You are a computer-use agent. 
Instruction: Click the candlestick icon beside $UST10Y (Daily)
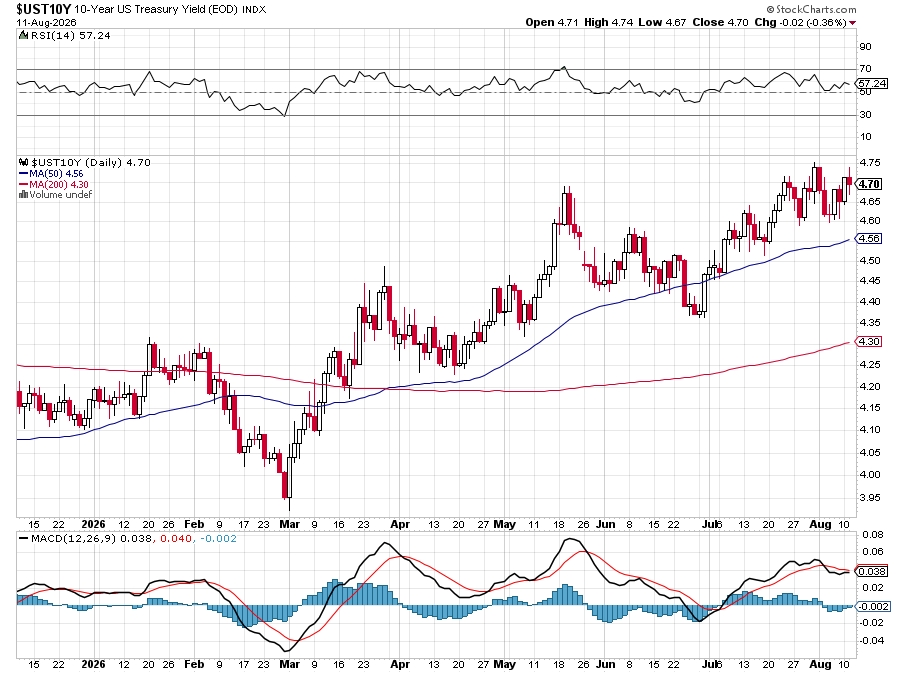pos(24,162)
